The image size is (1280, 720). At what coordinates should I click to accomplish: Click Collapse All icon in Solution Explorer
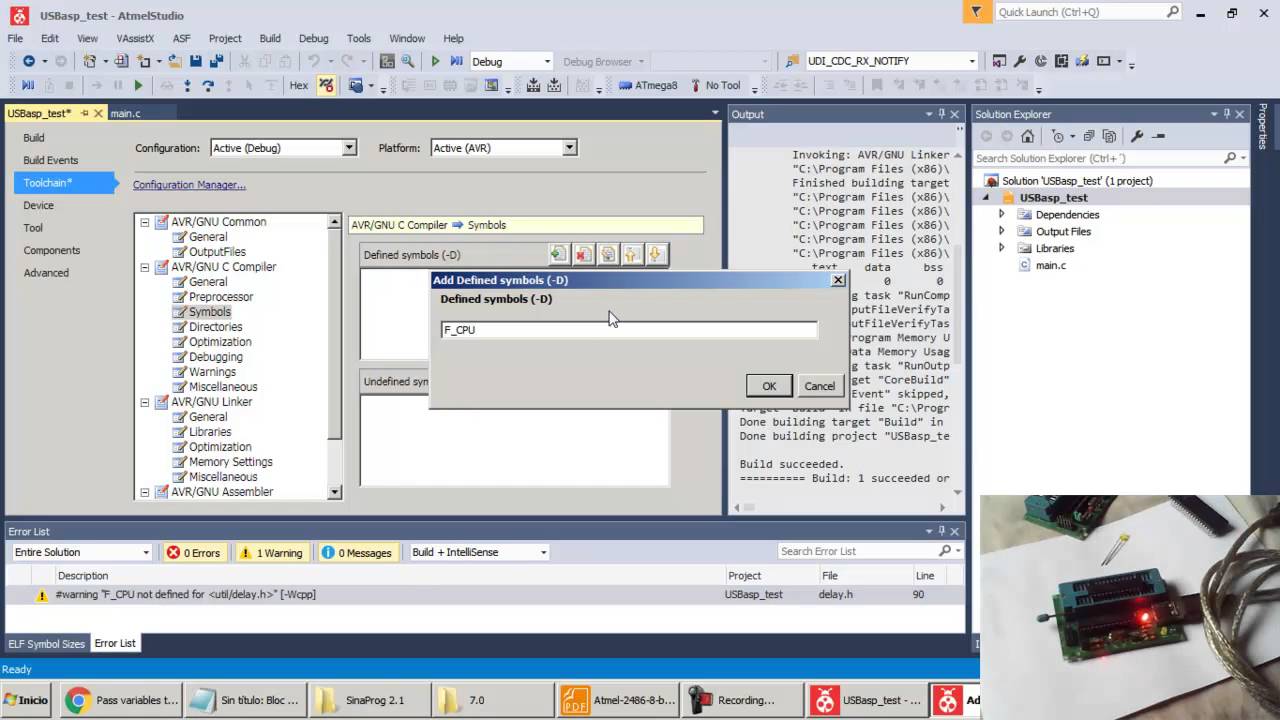(x=1089, y=136)
